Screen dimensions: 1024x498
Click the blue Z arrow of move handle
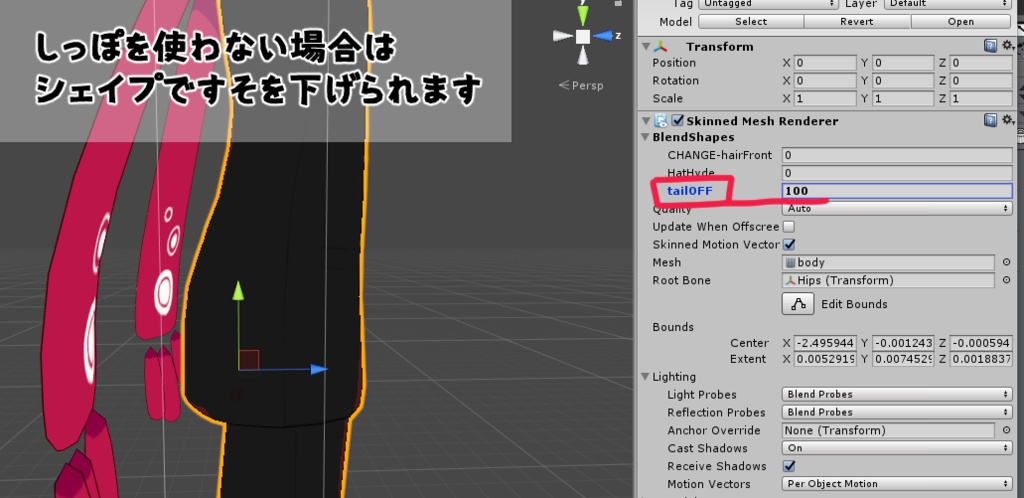pos(318,369)
